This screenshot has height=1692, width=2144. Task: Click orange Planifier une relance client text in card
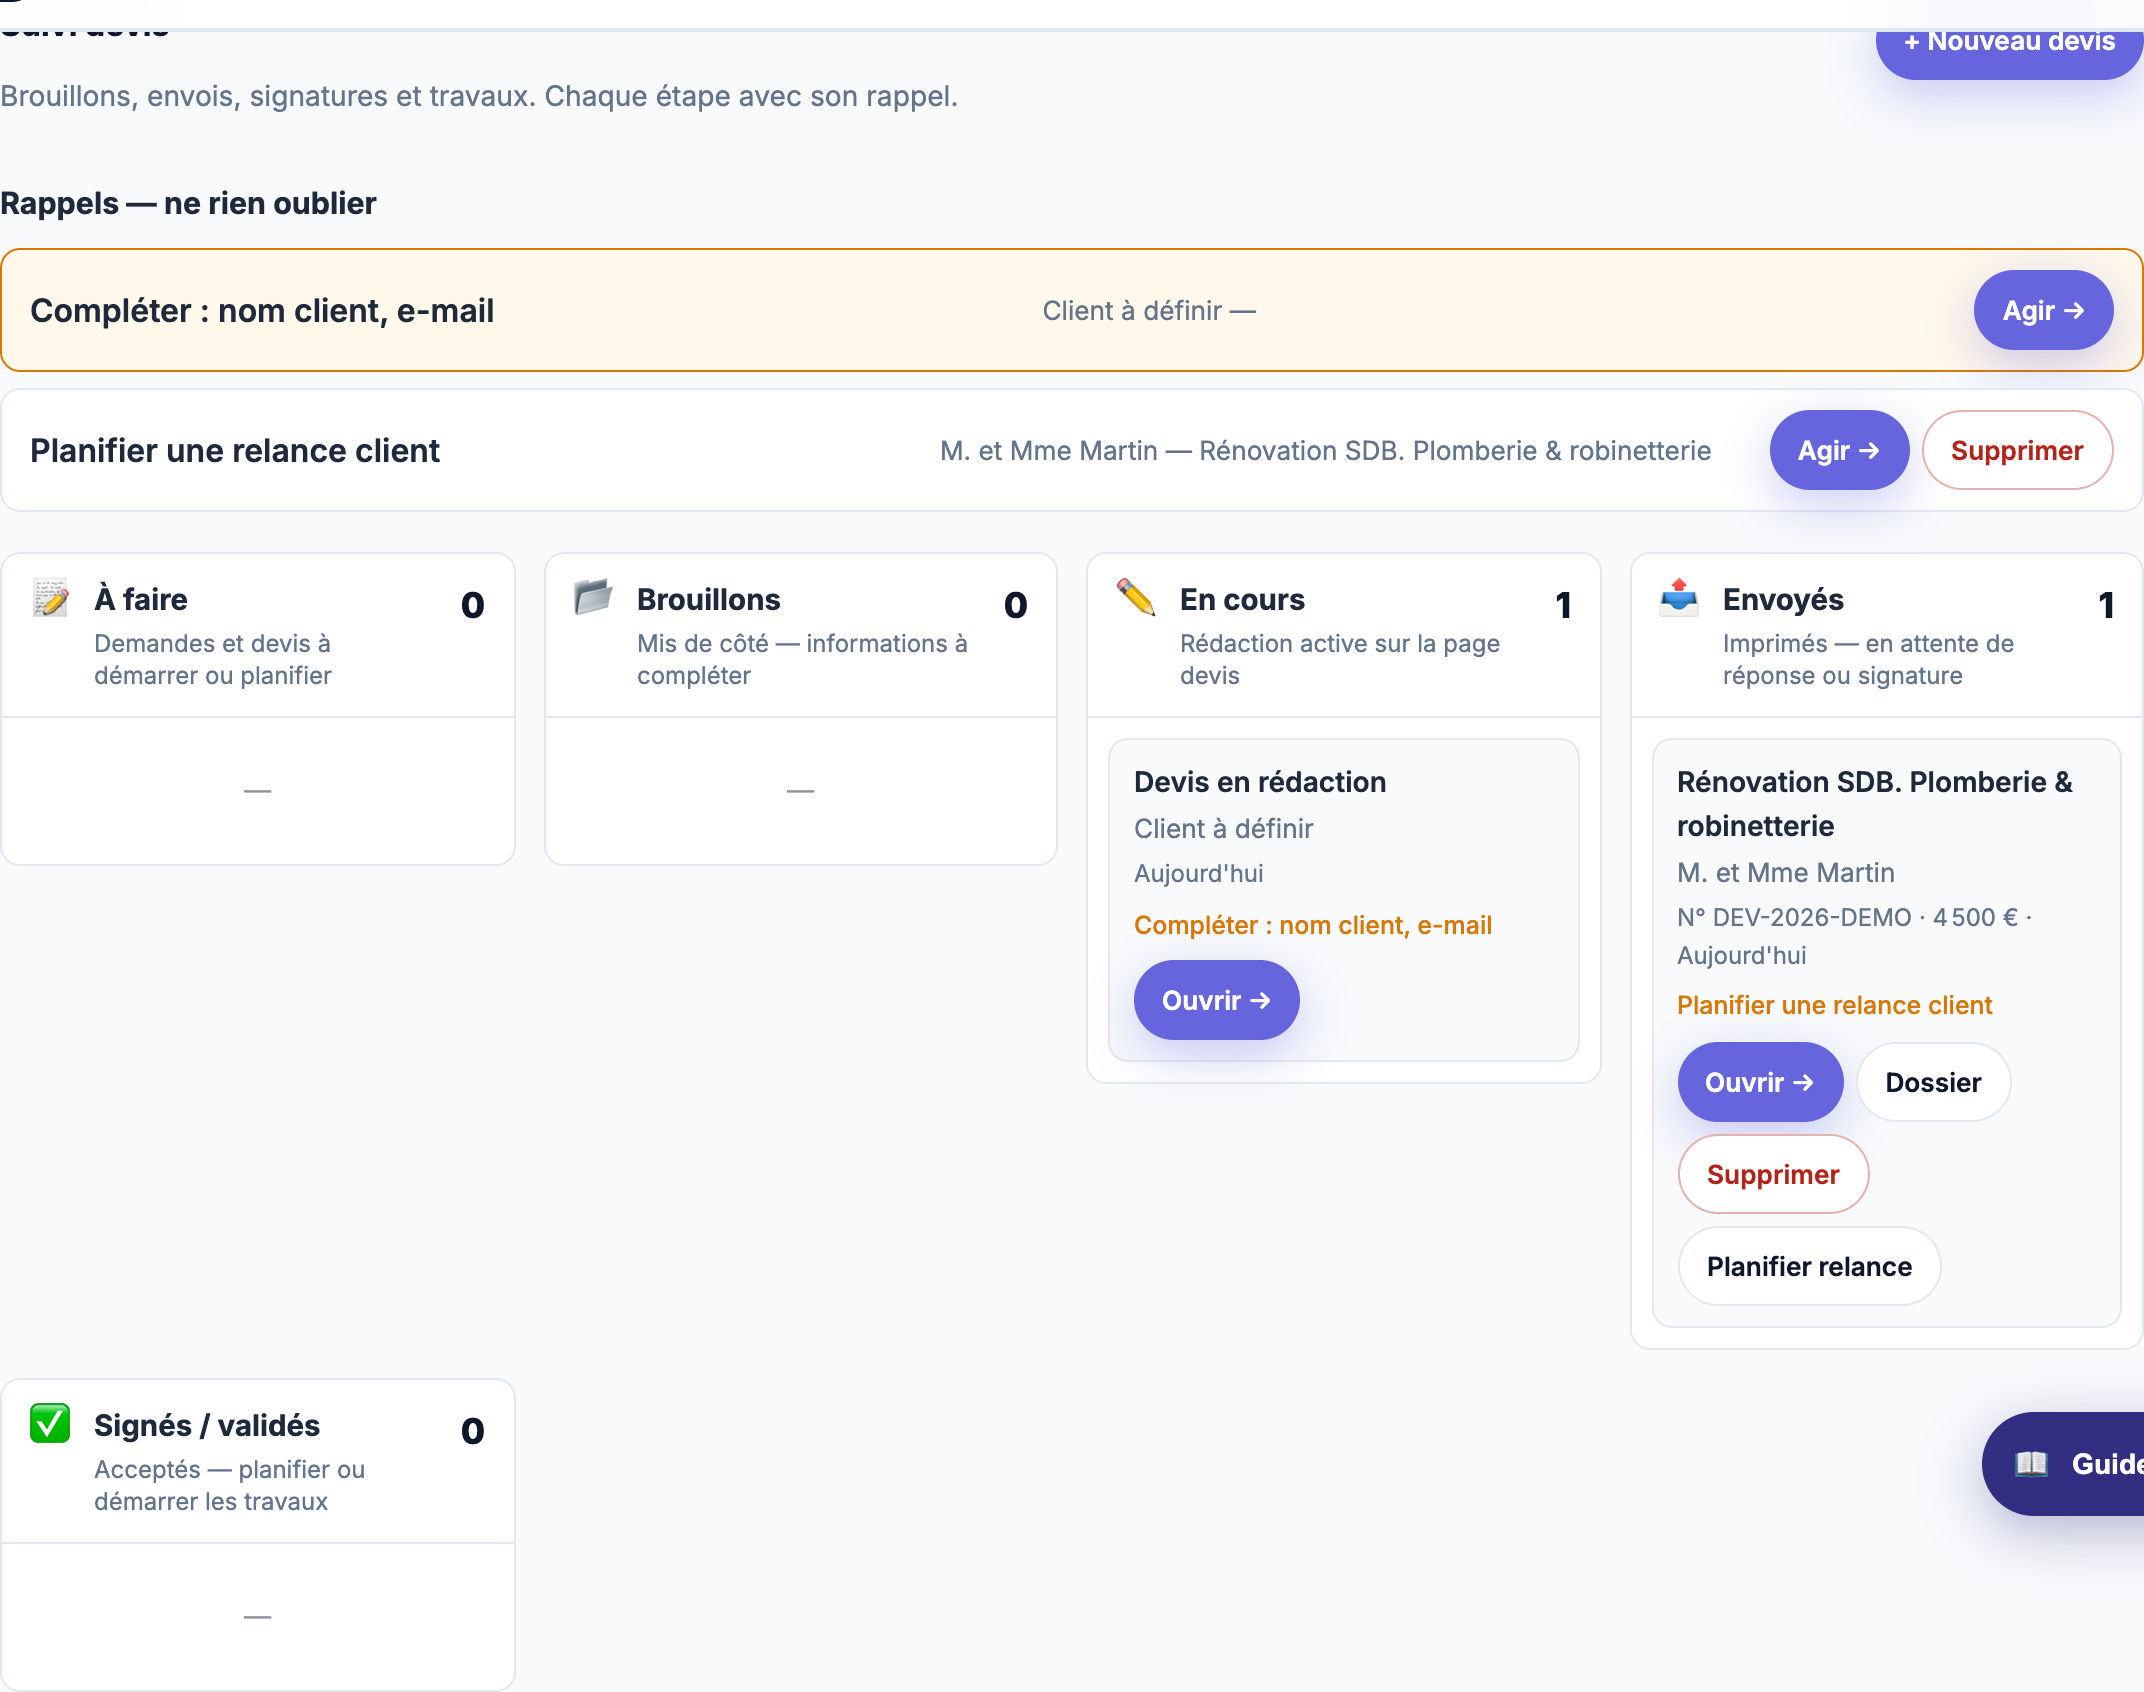(x=1835, y=1005)
